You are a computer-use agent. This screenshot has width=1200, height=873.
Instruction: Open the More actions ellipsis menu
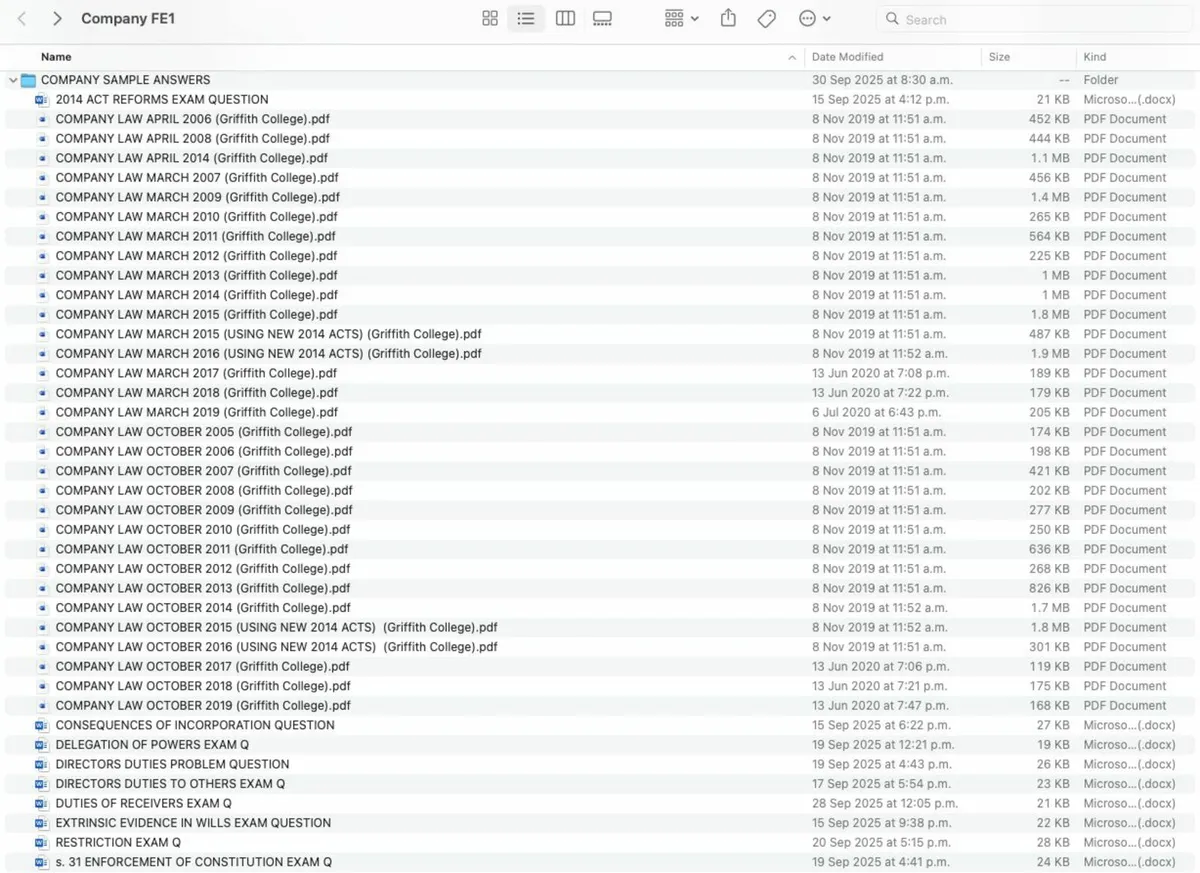coord(814,19)
